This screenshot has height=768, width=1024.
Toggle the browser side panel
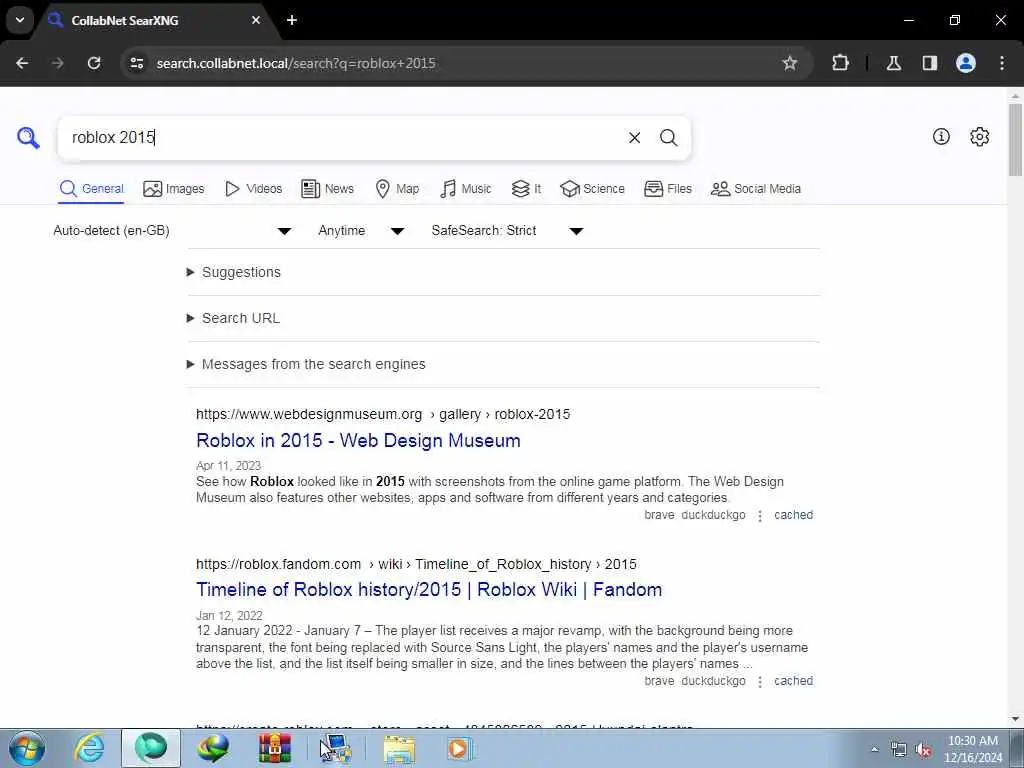(x=929, y=63)
